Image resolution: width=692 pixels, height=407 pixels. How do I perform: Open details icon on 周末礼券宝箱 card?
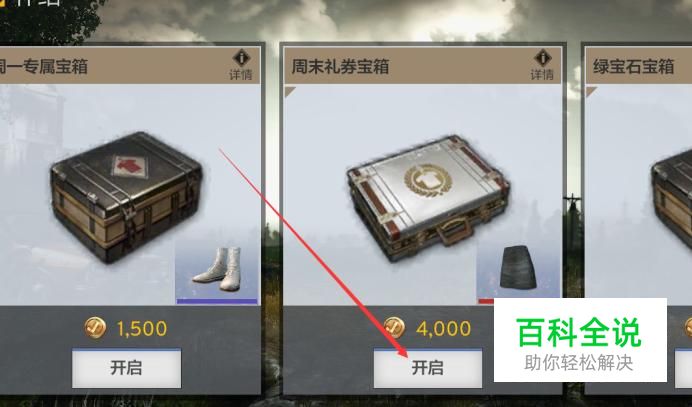tap(542, 58)
